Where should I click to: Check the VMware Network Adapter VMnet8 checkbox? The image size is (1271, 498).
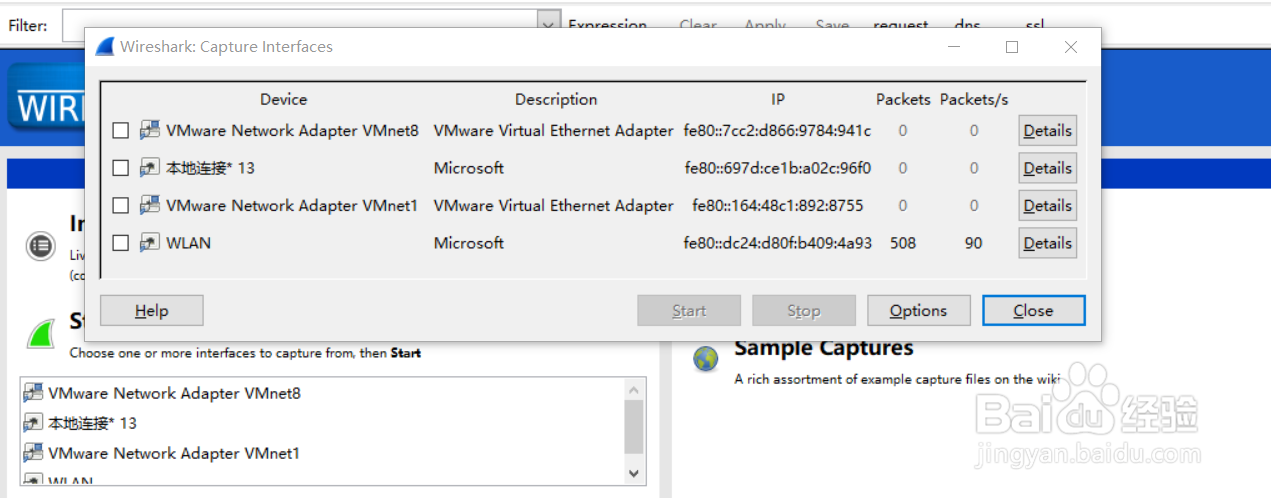click(x=121, y=130)
